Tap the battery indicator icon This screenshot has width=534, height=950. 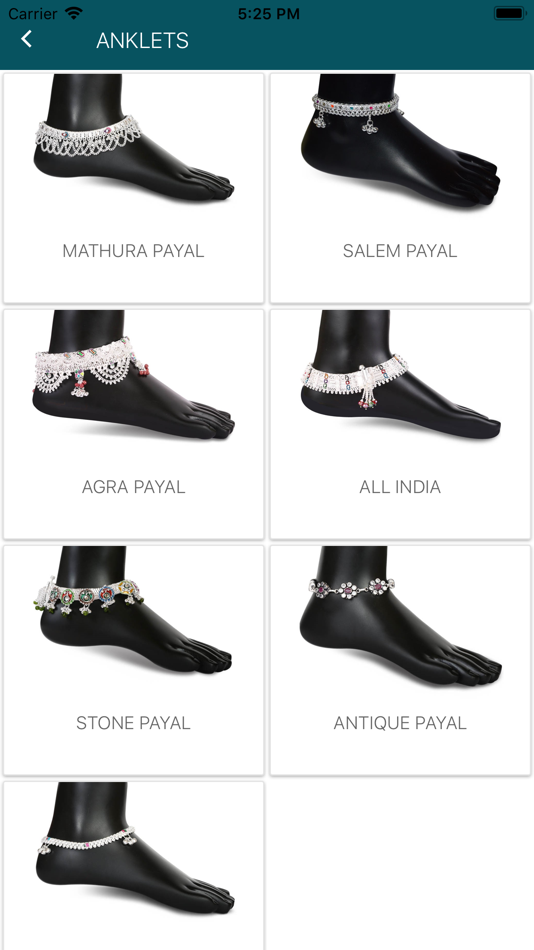pyautogui.click(x=509, y=13)
